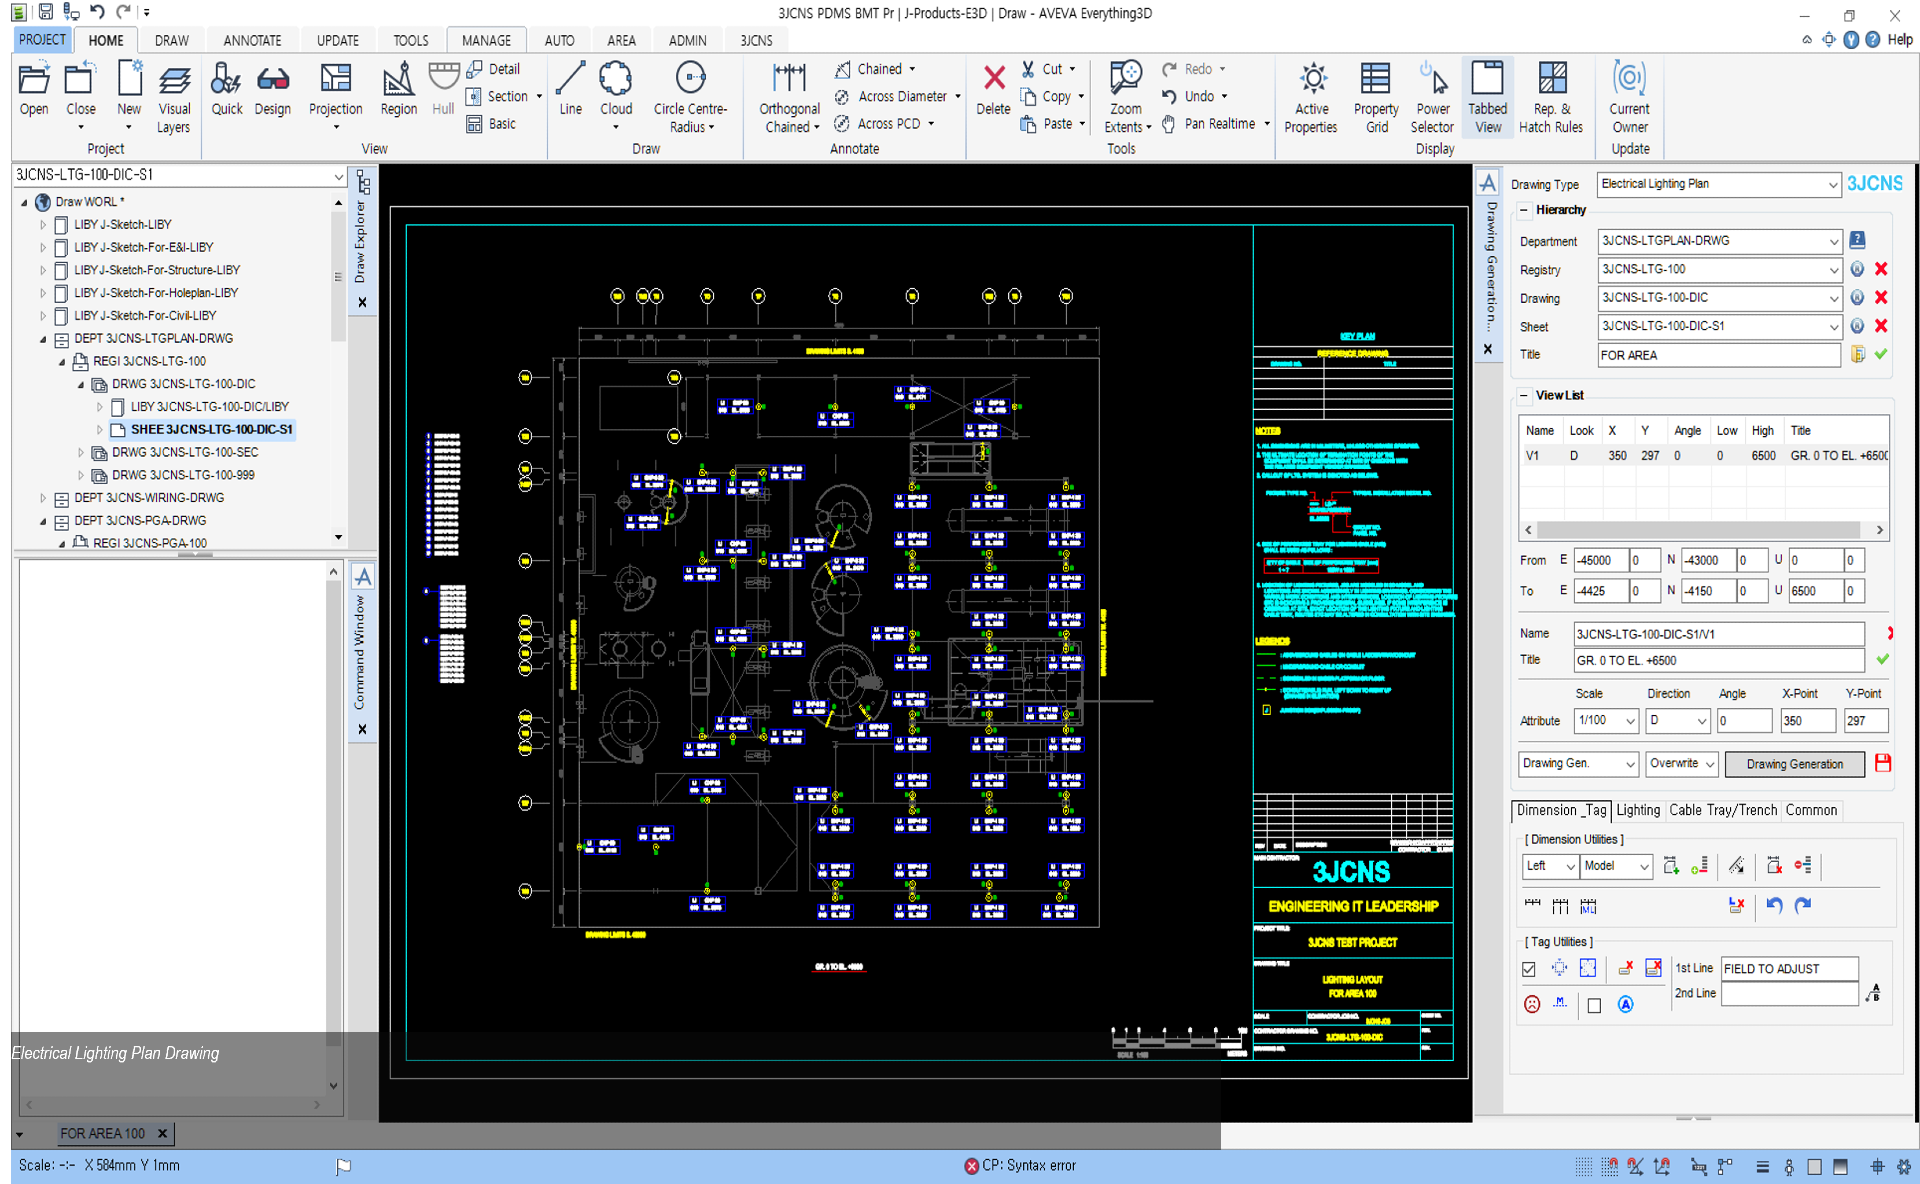Screen dimensions: 1920x1184
Task: Click the red sad face Tag Utilities icon
Action: pos(1532,1005)
